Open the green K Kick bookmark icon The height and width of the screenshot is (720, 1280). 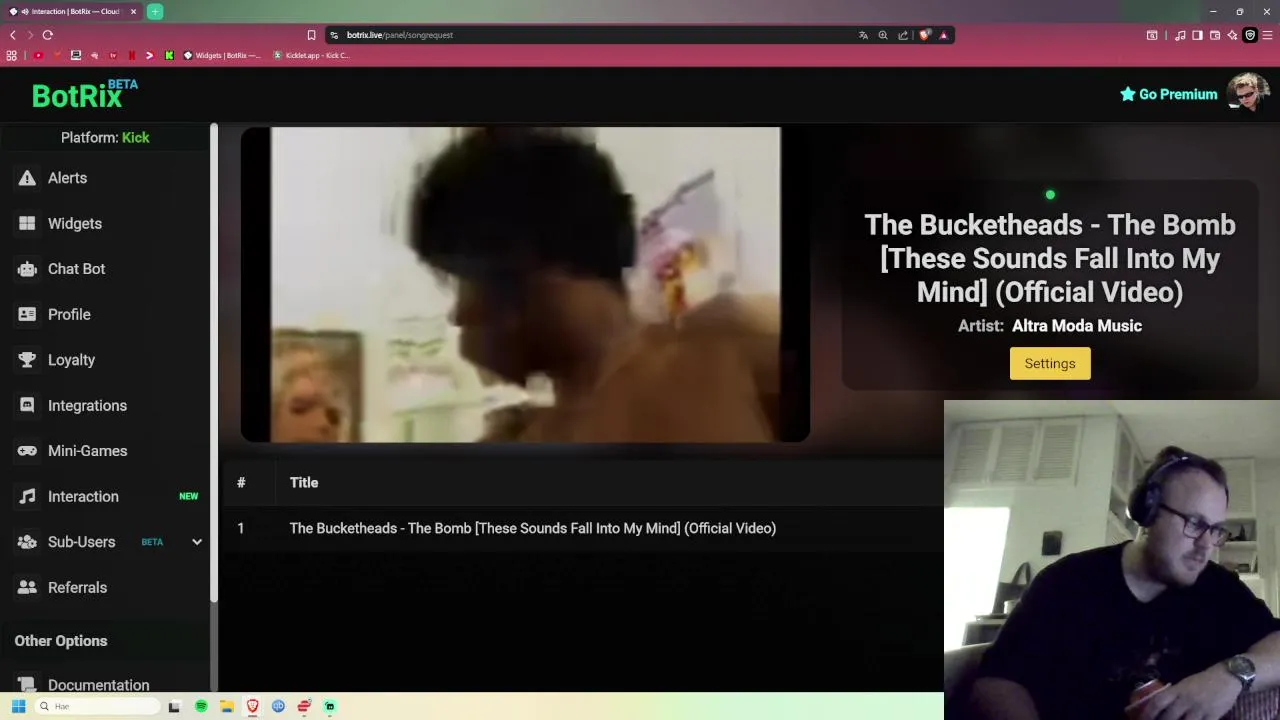tap(169, 55)
